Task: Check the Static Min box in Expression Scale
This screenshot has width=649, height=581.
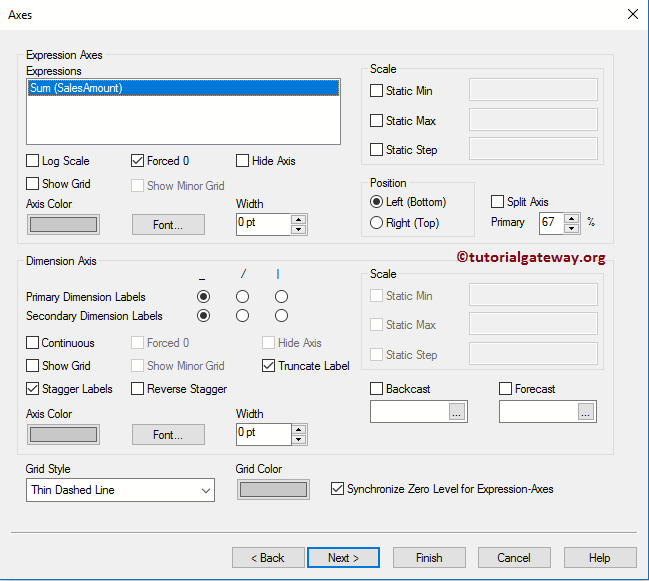Action: 376,91
